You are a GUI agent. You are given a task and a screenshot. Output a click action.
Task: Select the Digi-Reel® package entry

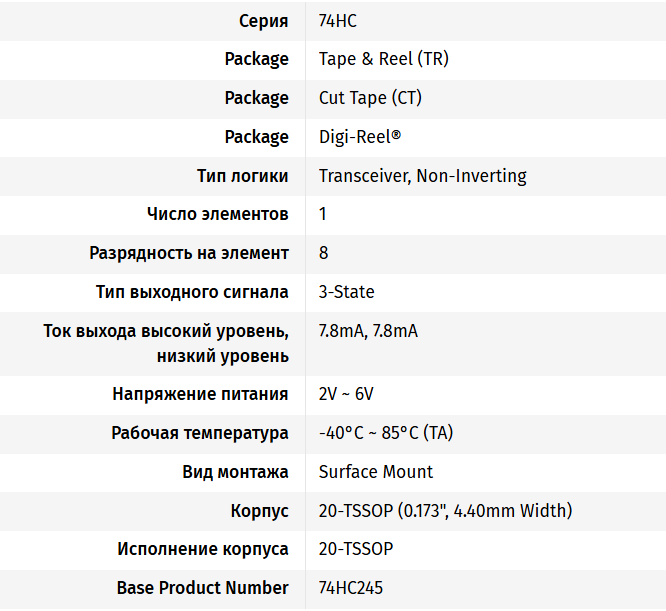359,137
